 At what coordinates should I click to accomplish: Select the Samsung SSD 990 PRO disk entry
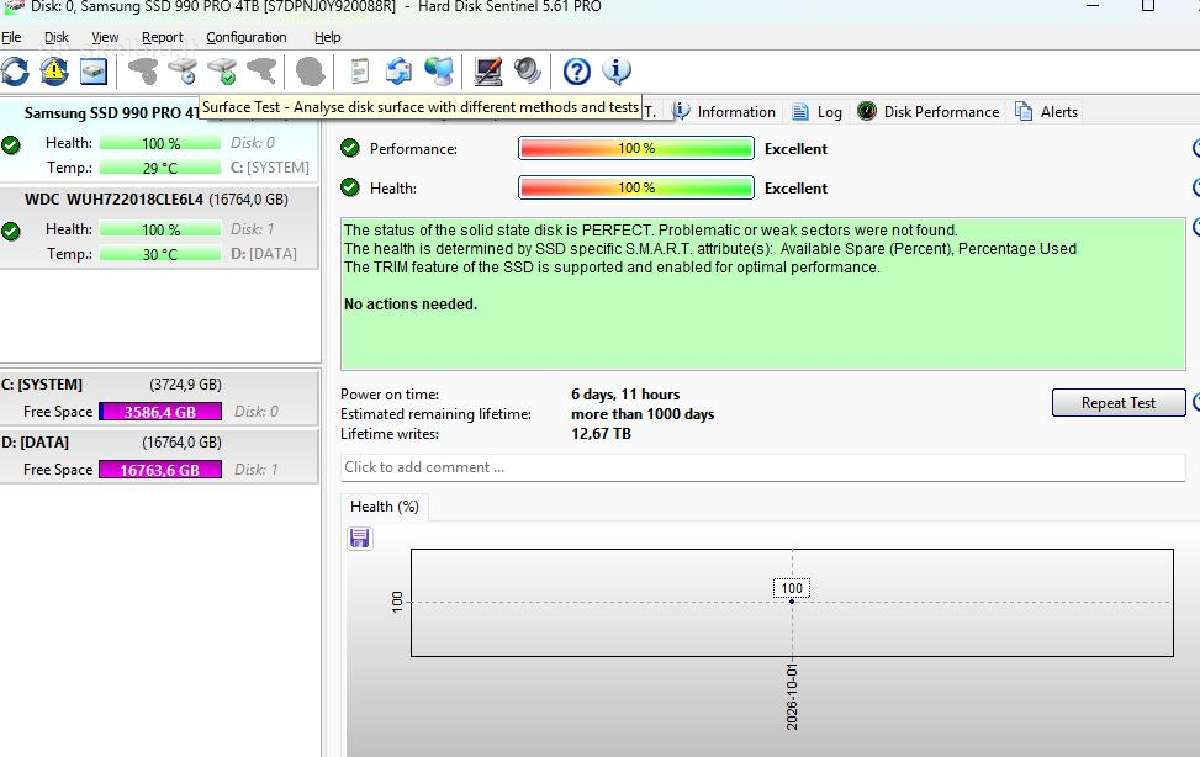[159, 140]
